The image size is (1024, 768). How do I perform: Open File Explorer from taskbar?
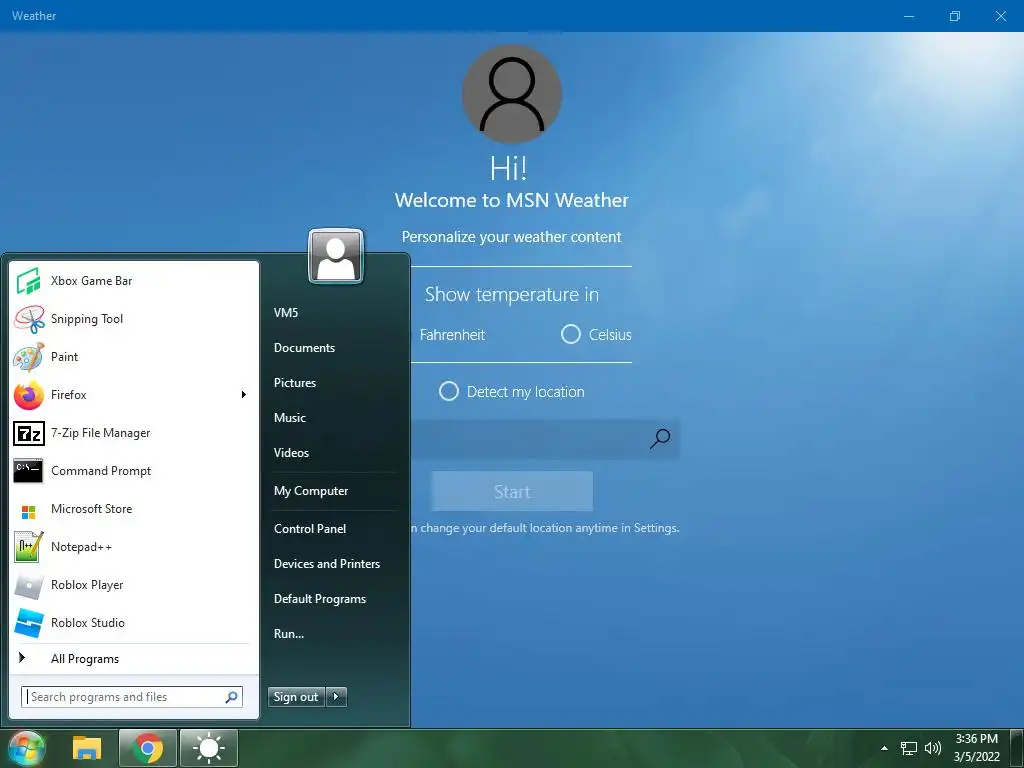point(87,748)
